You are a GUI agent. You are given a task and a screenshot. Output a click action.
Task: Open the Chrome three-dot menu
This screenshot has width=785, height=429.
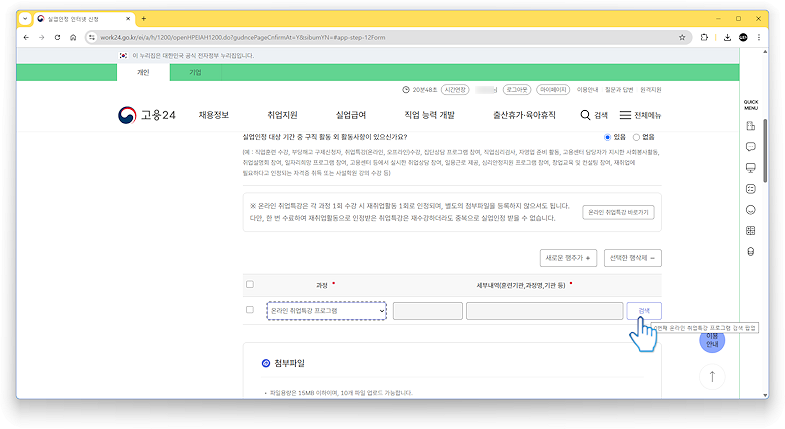[x=759, y=38]
